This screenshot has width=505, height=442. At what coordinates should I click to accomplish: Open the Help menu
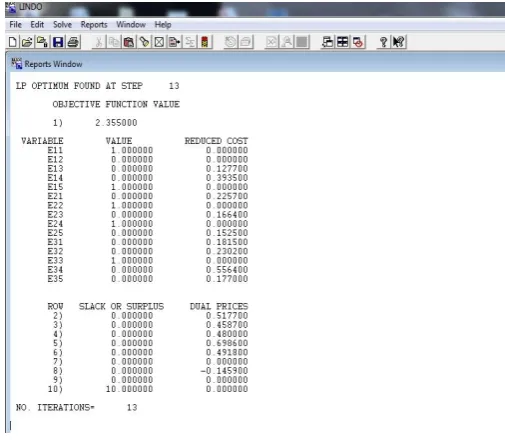pyautogui.click(x=163, y=25)
